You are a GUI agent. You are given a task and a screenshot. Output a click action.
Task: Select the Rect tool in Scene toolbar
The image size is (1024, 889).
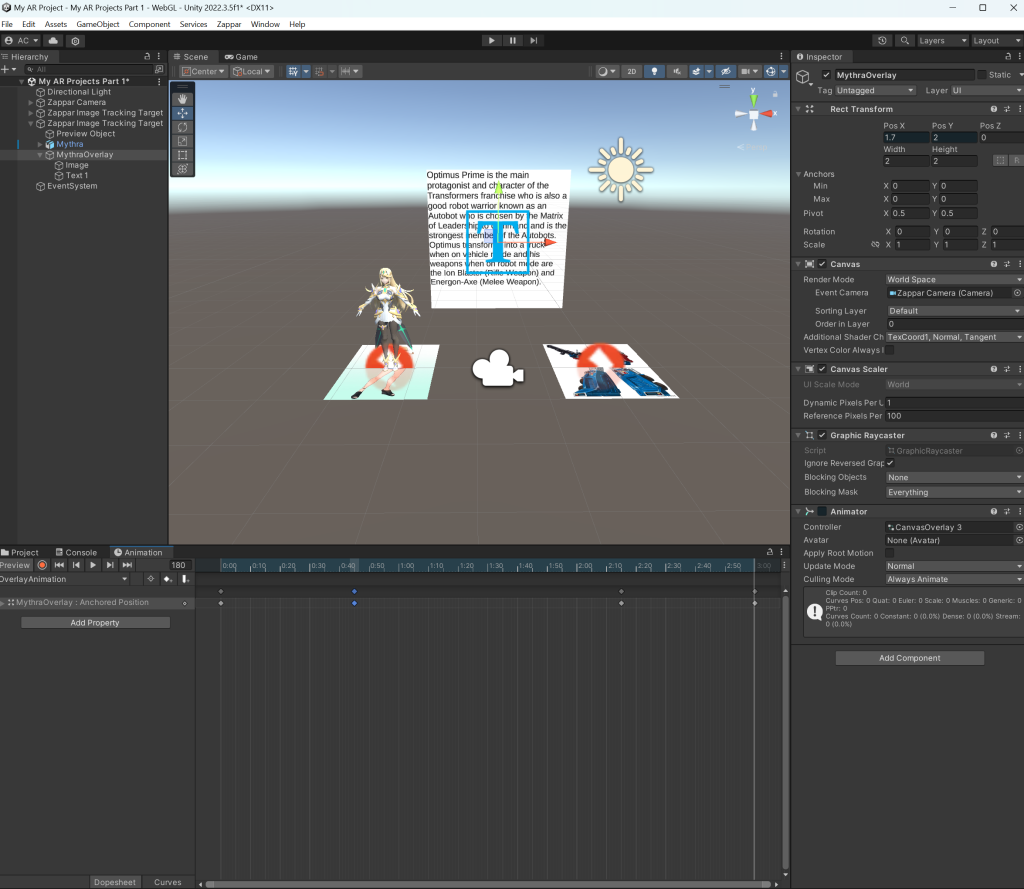(x=182, y=155)
